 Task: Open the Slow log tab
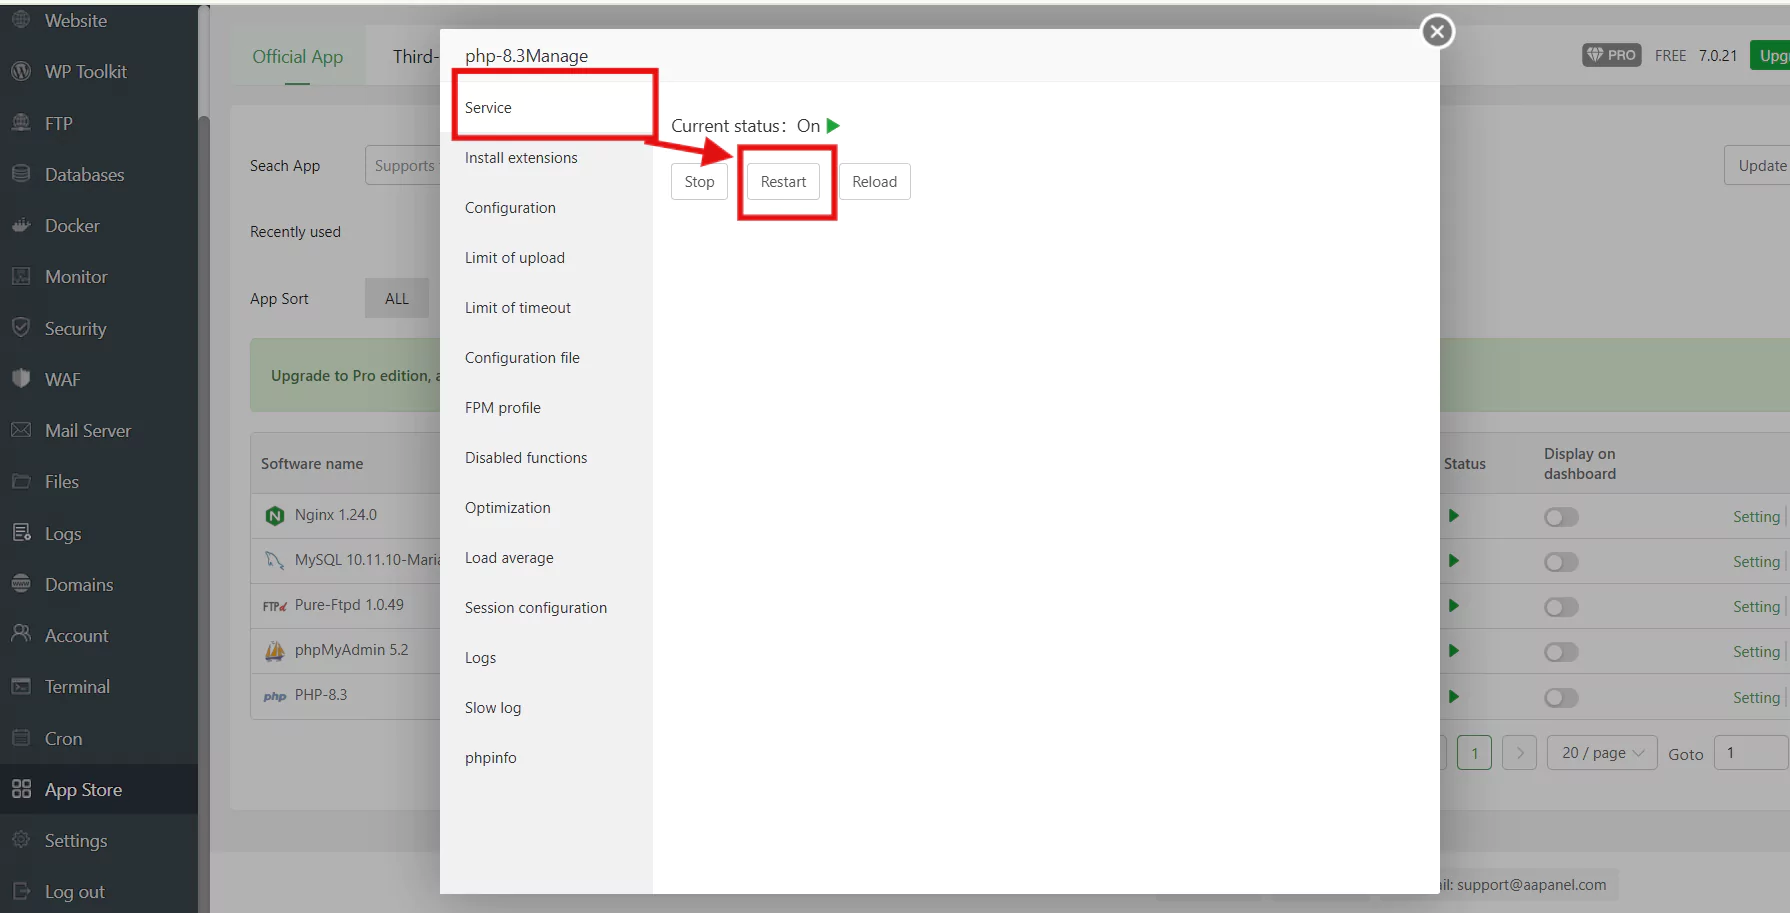tap(546, 707)
